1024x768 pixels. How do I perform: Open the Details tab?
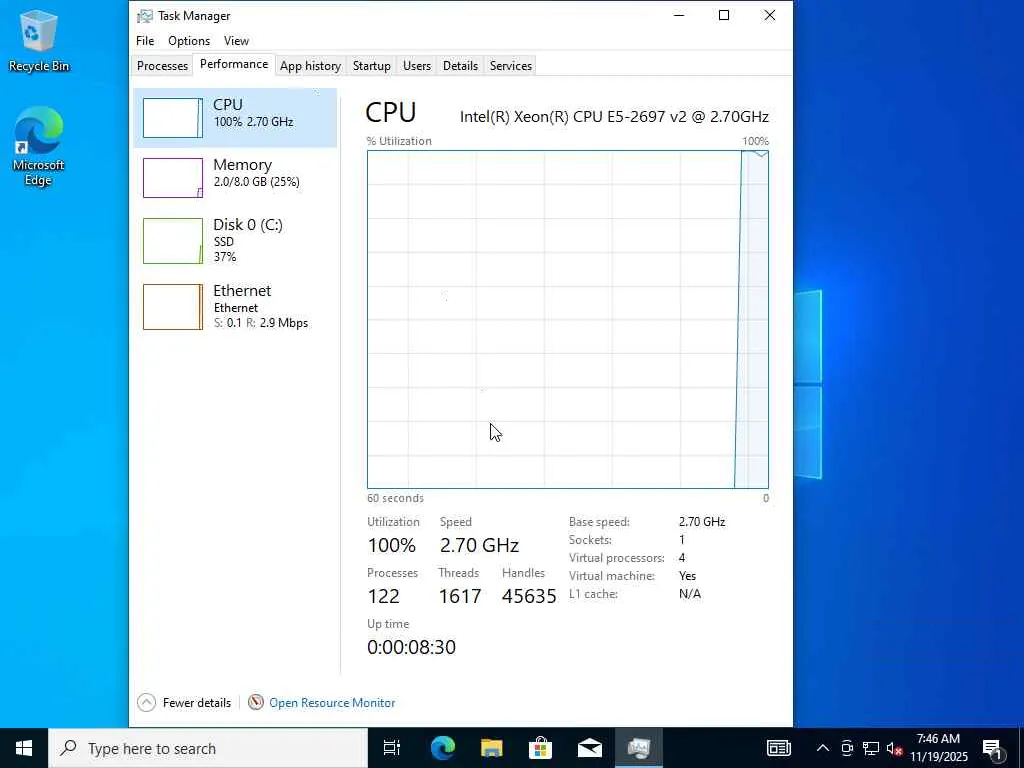[x=460, y=65]
